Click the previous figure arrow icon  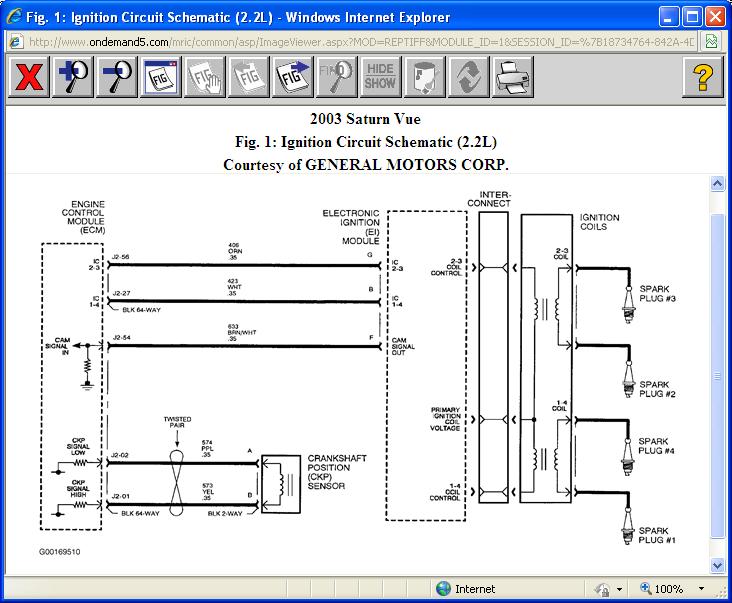[x=249, y=77]
